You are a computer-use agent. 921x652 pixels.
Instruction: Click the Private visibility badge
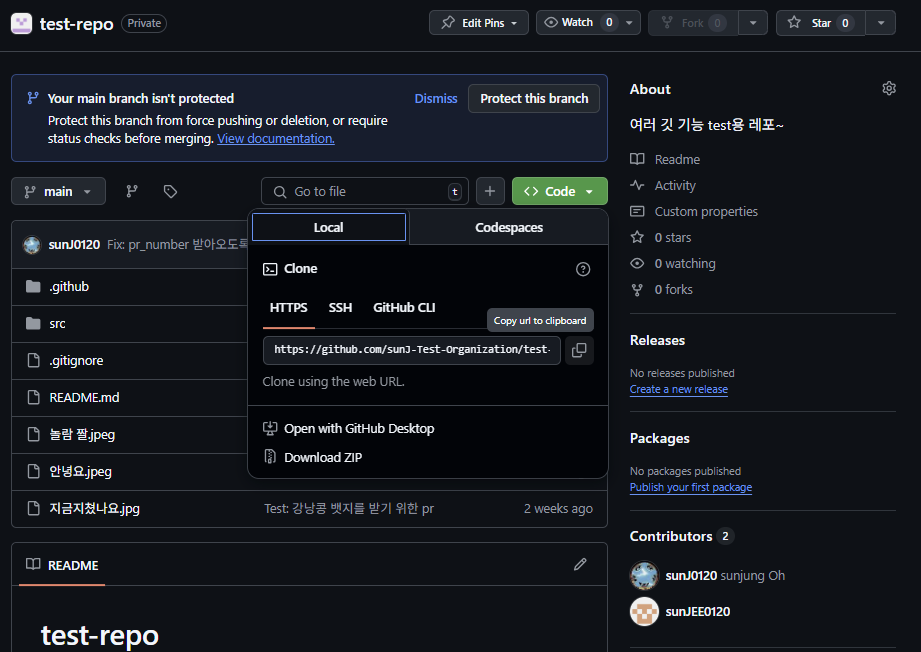pyautogui.click(x=144, y=23)
